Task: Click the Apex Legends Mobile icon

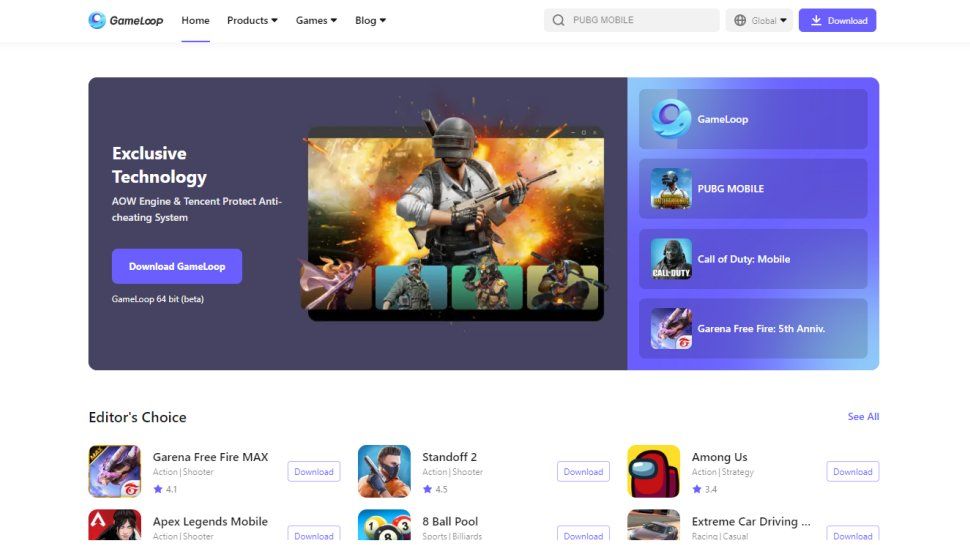Action: (x=114, y=525)
